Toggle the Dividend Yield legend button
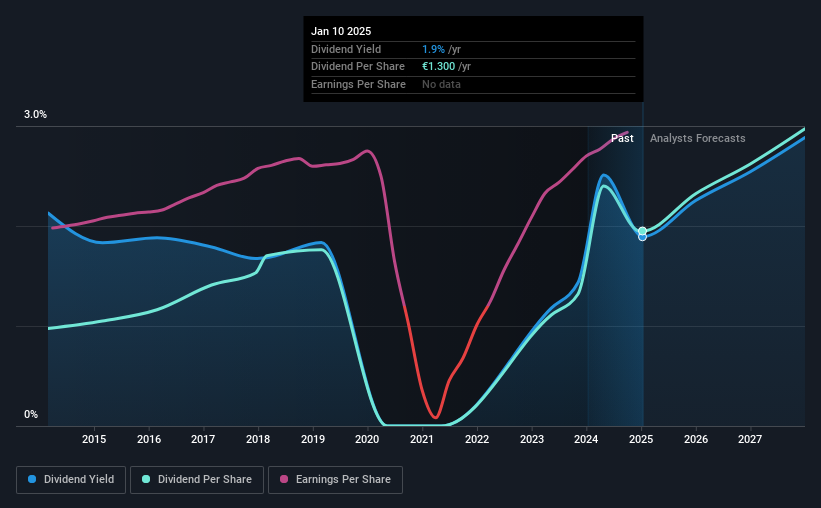This screenshot has width=821, height=508. point(71,480)
